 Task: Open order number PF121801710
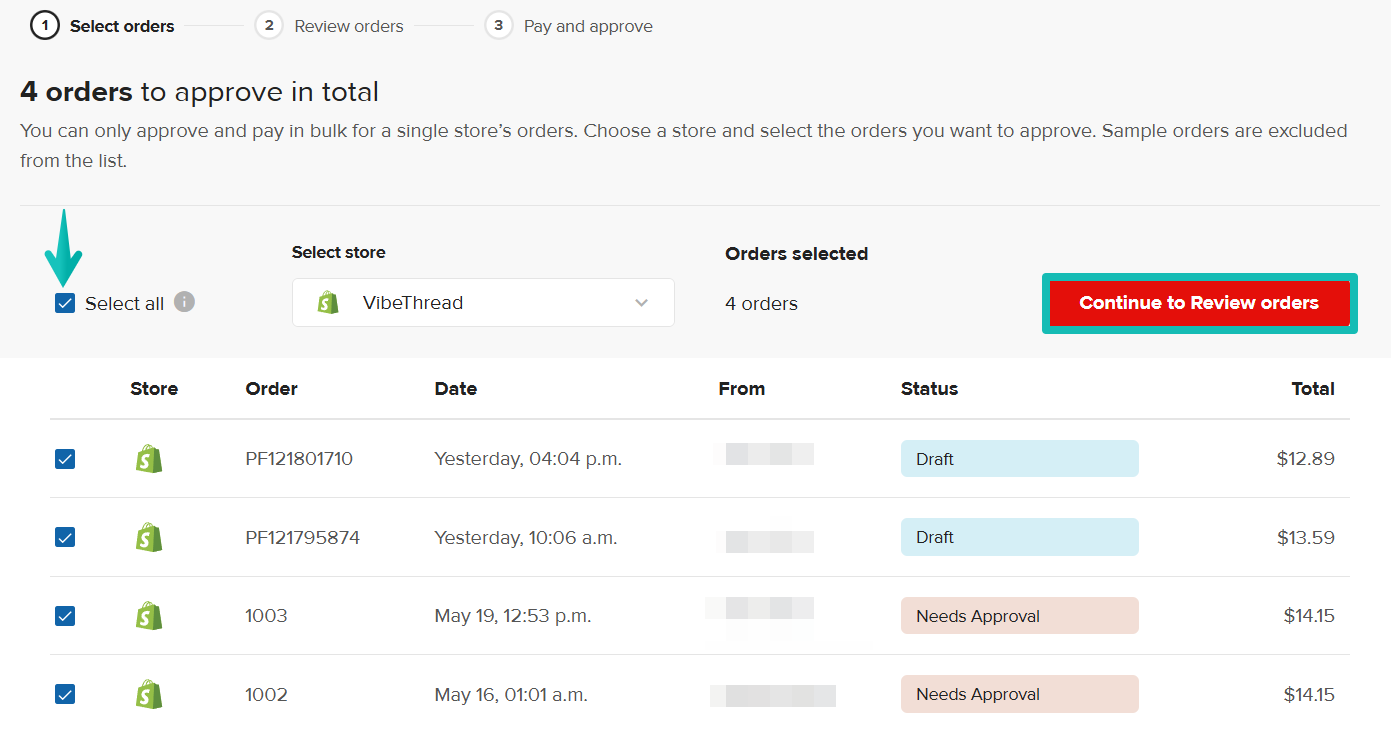tap(299, 459)
